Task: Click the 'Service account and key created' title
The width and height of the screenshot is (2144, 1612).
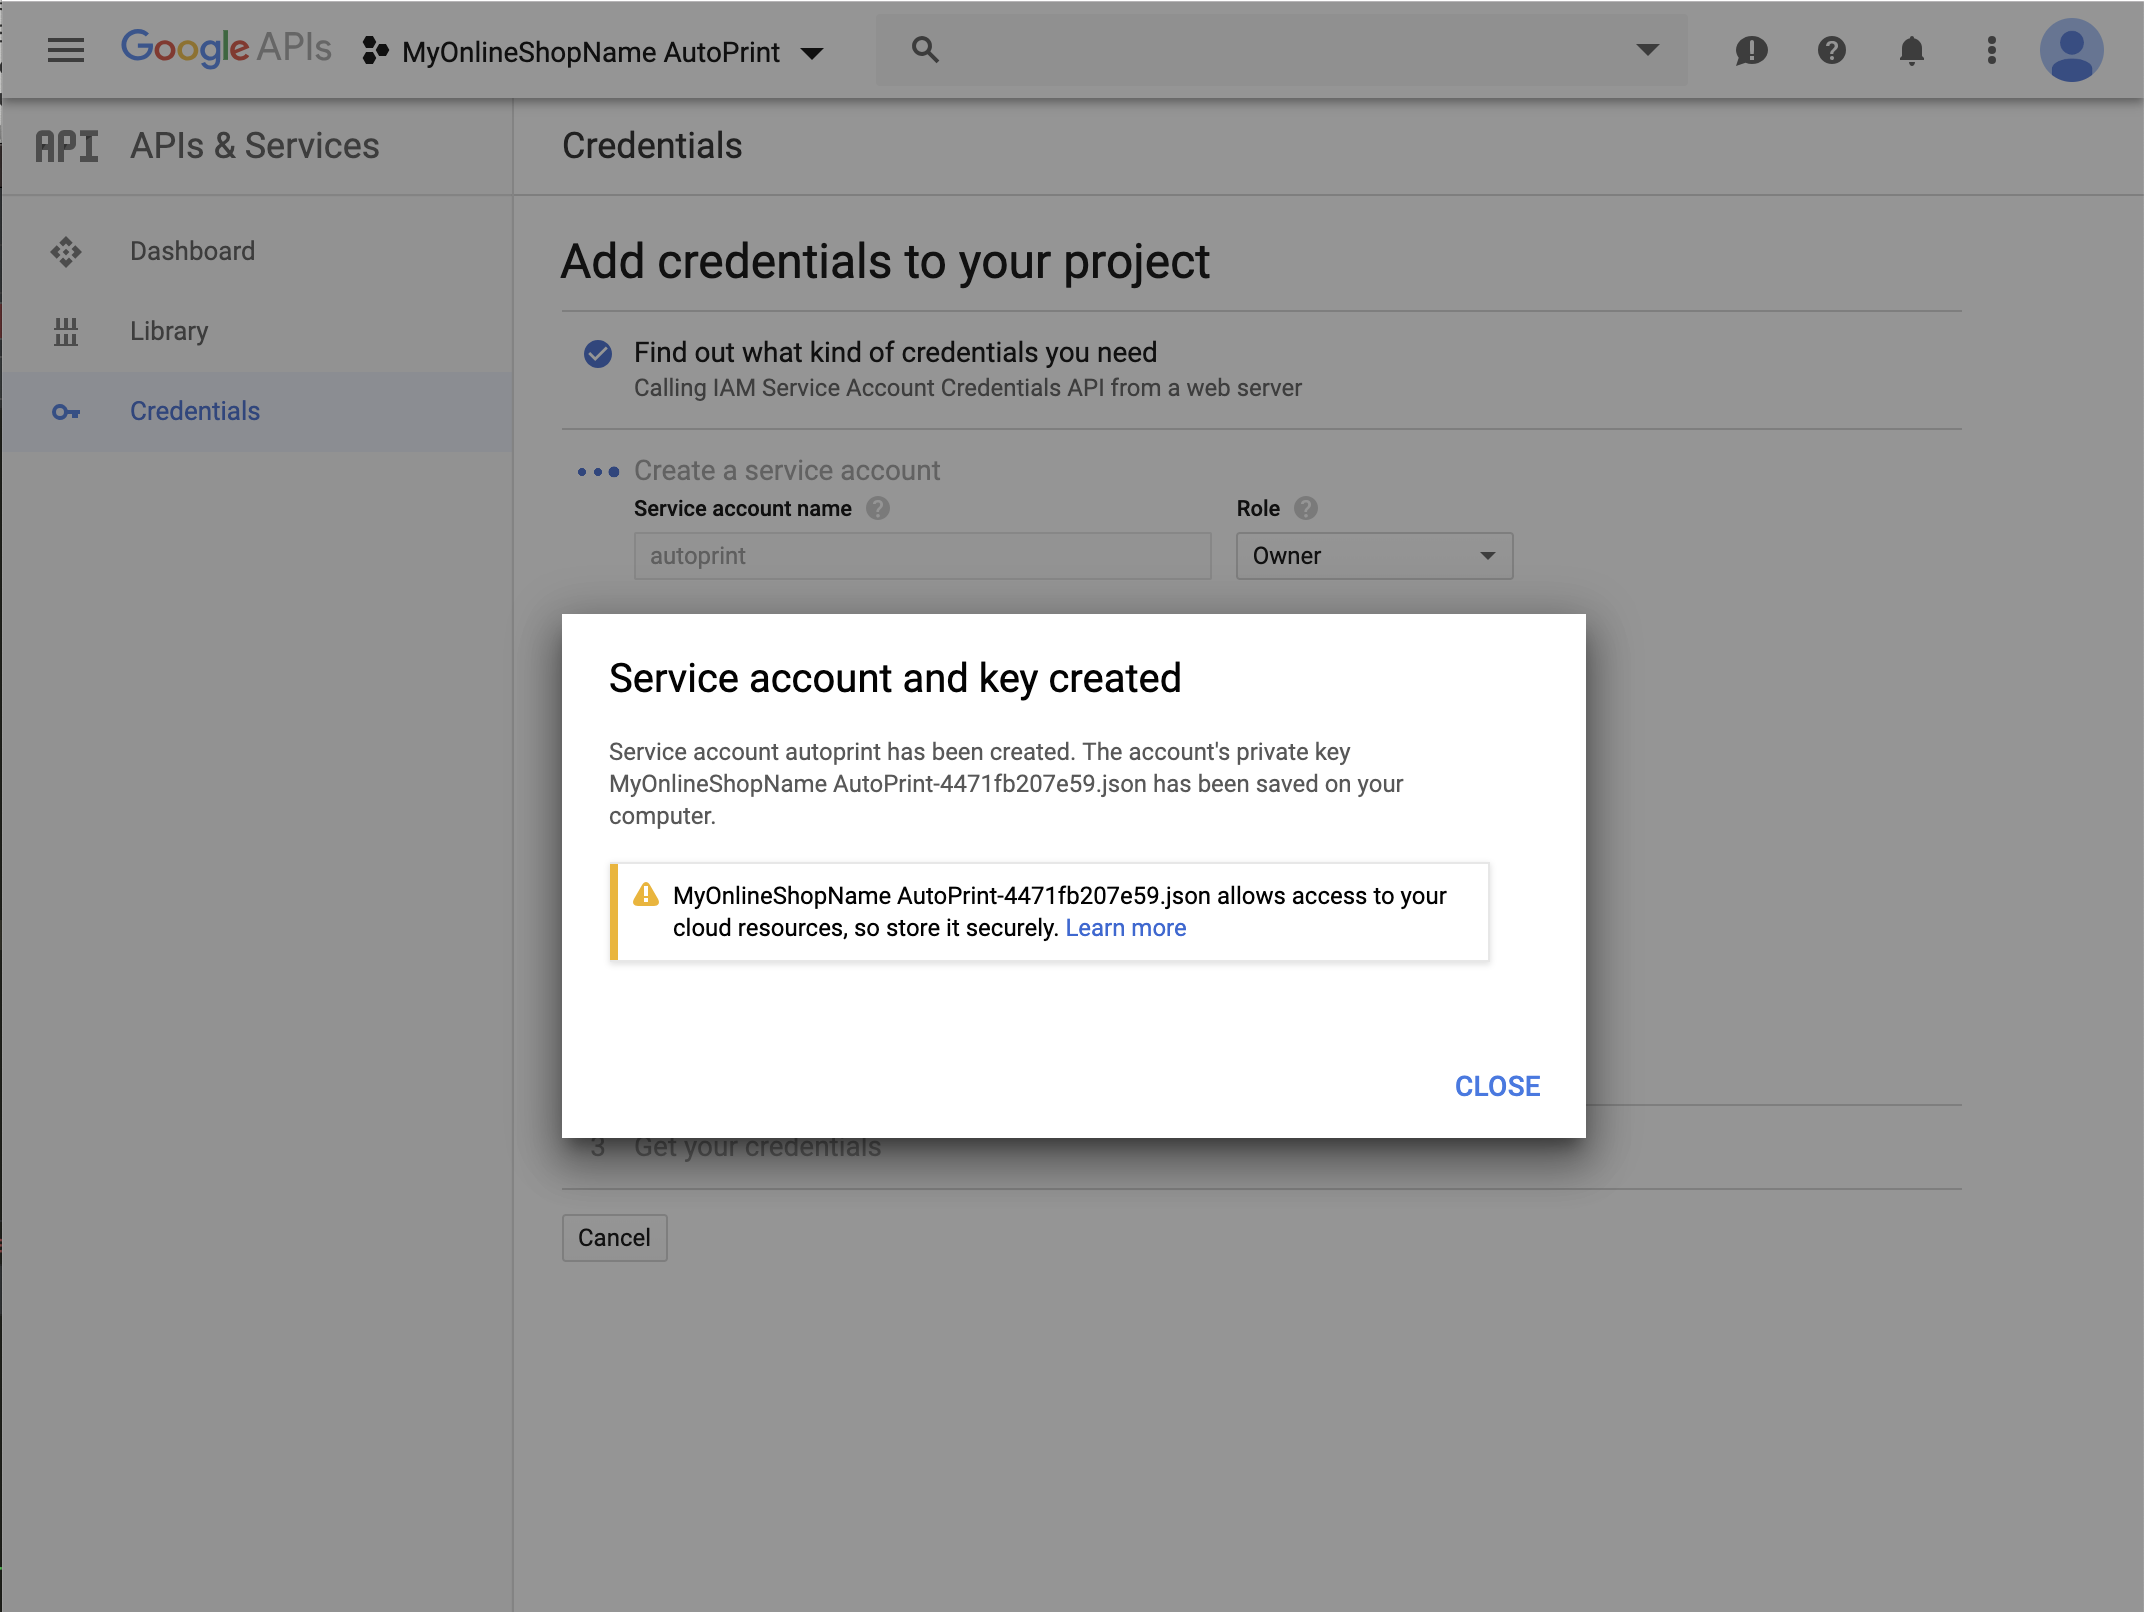Action: click(x=895, y=678)
